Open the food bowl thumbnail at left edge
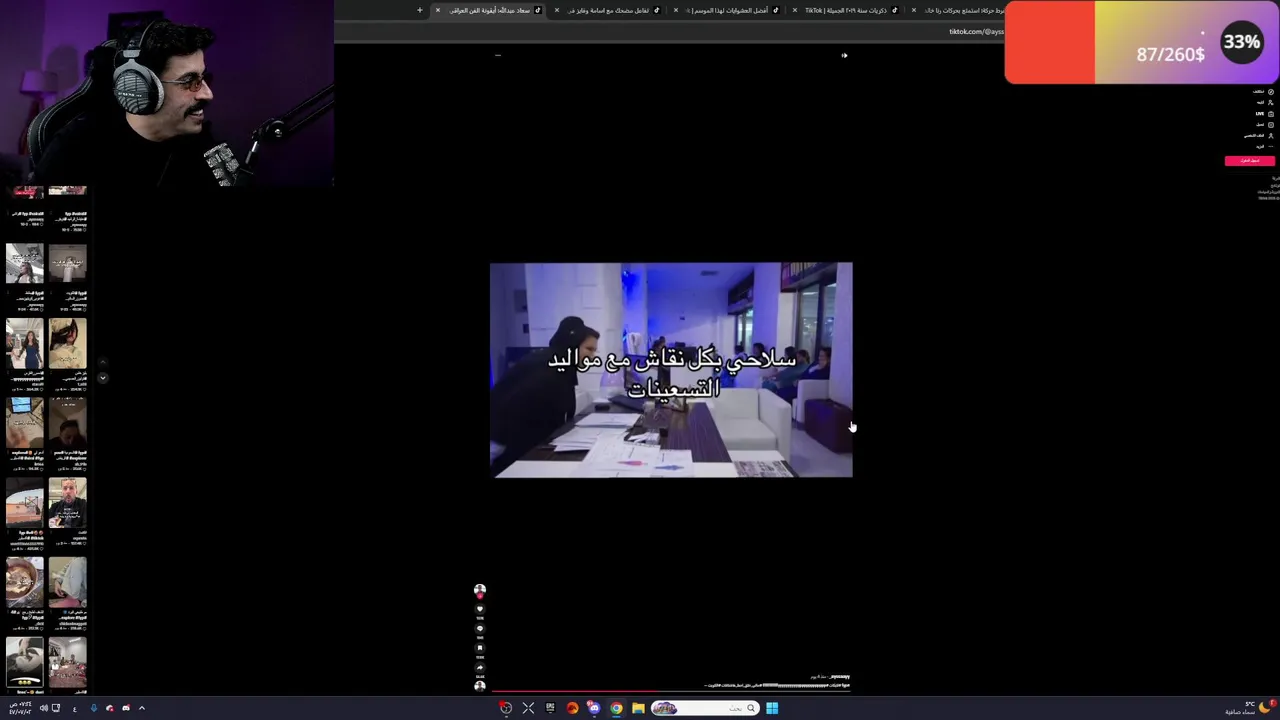 point(25,582)
